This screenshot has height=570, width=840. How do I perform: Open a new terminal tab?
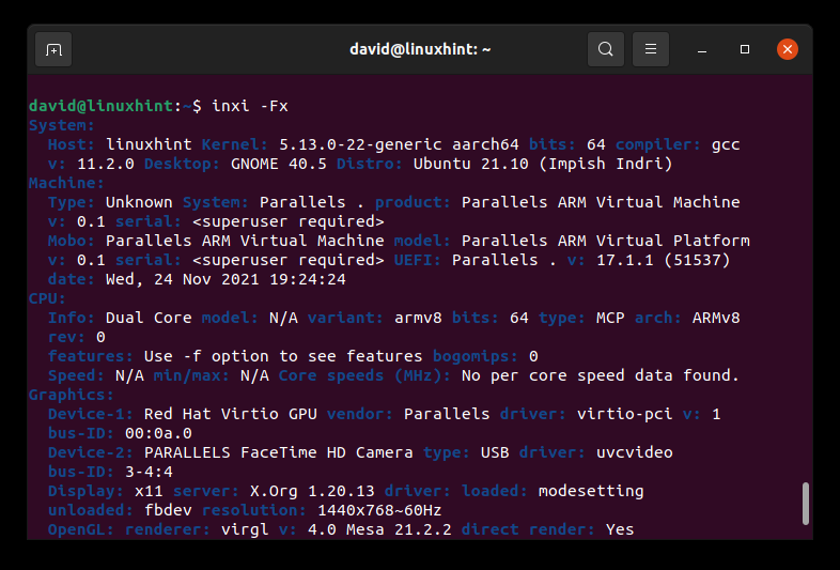pyautogui.click(x=54, y=49)
